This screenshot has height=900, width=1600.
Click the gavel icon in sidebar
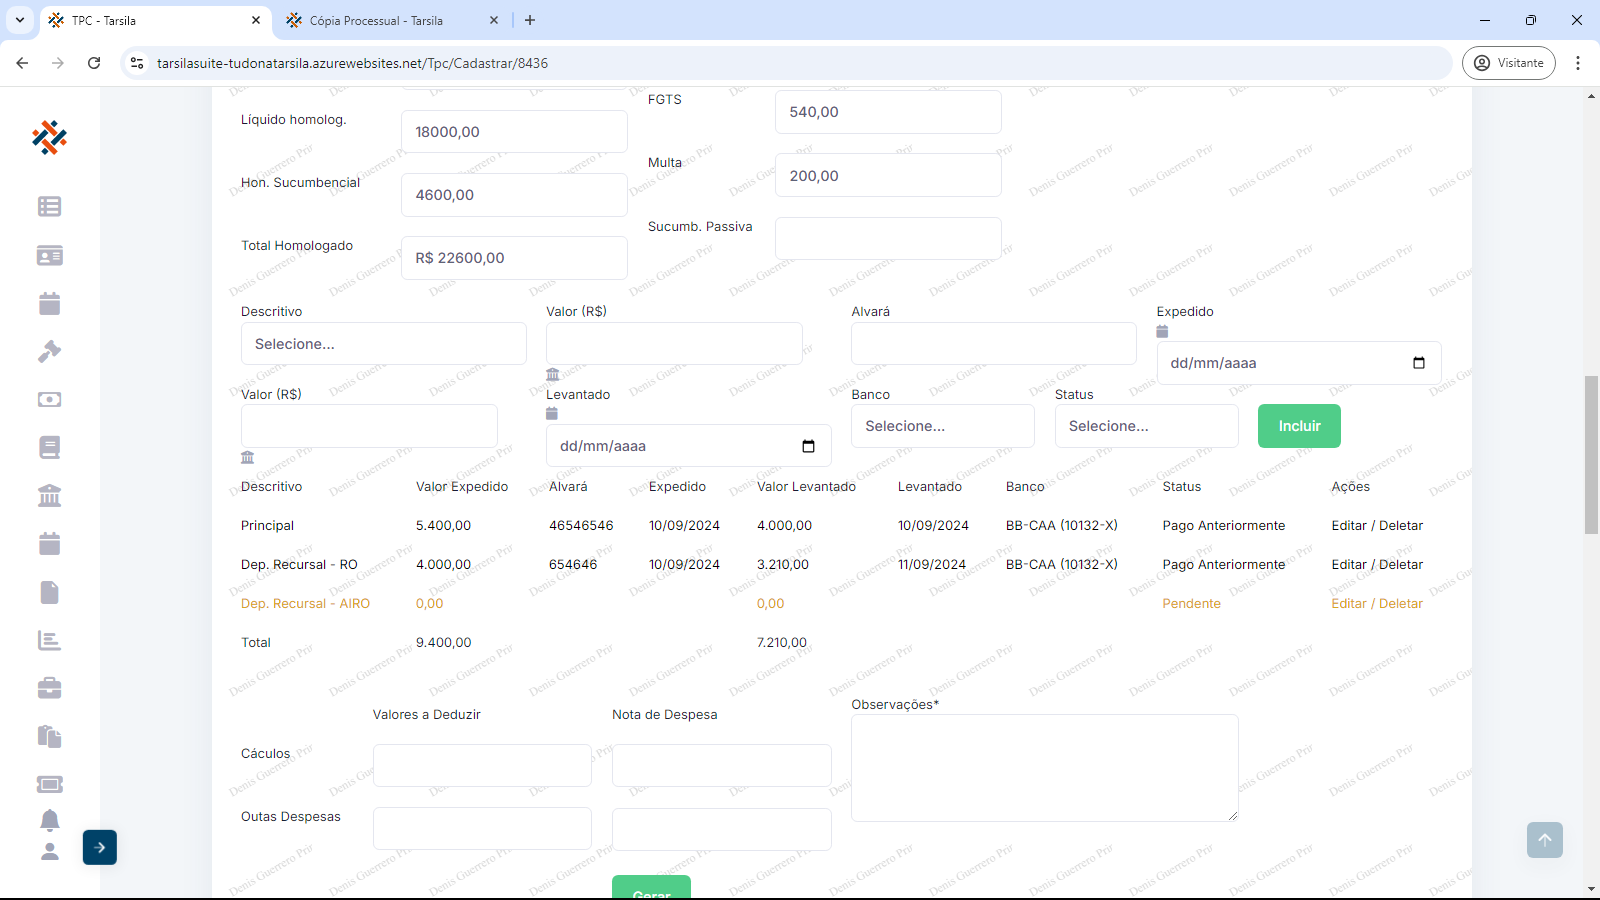click(x=49, y=351)
